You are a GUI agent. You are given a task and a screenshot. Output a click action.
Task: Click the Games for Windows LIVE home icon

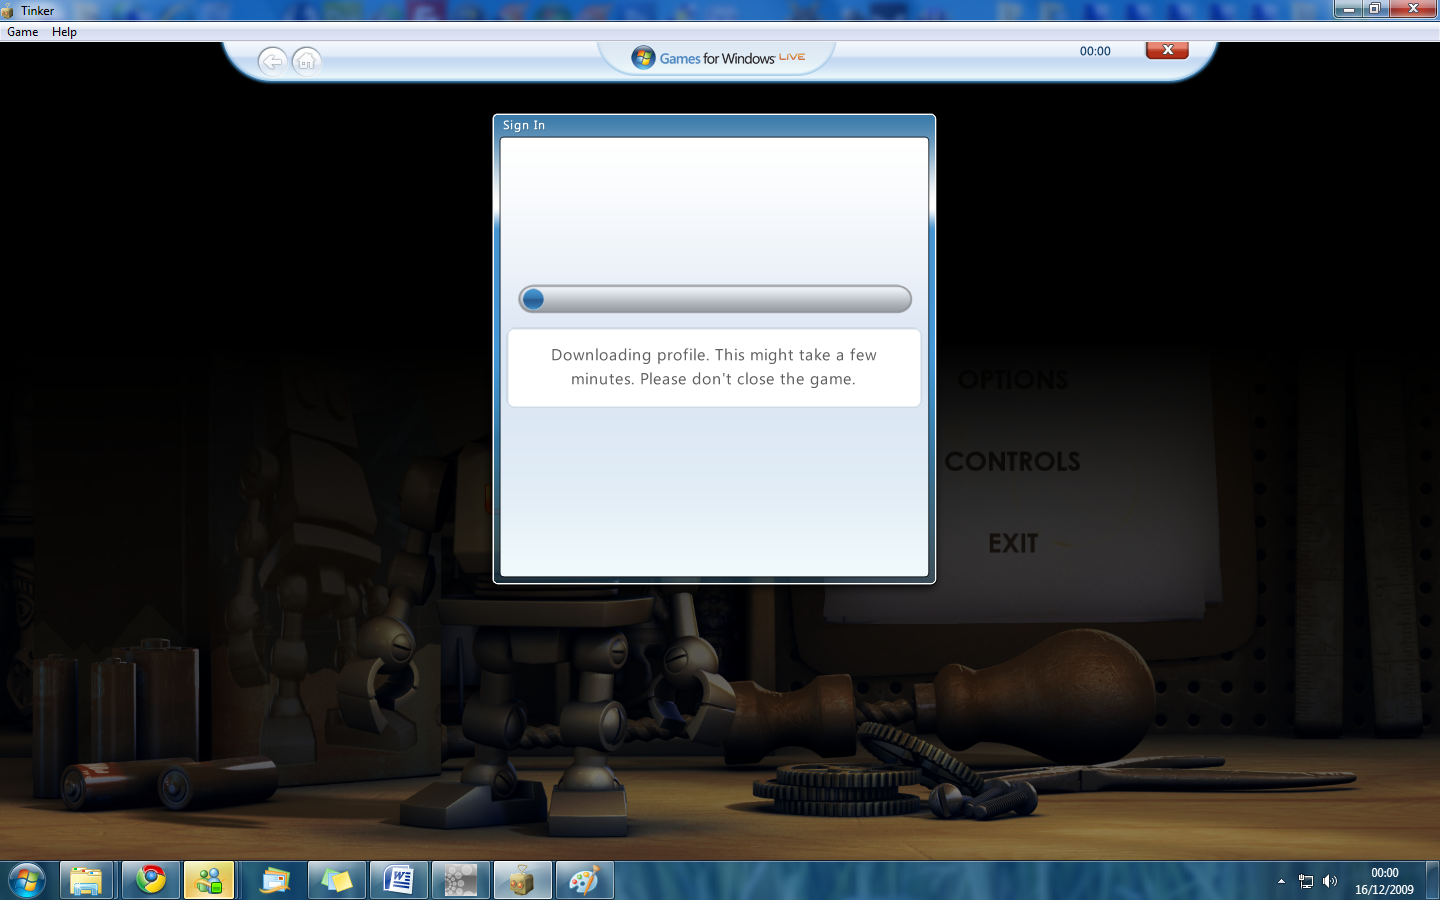point(307,61)
